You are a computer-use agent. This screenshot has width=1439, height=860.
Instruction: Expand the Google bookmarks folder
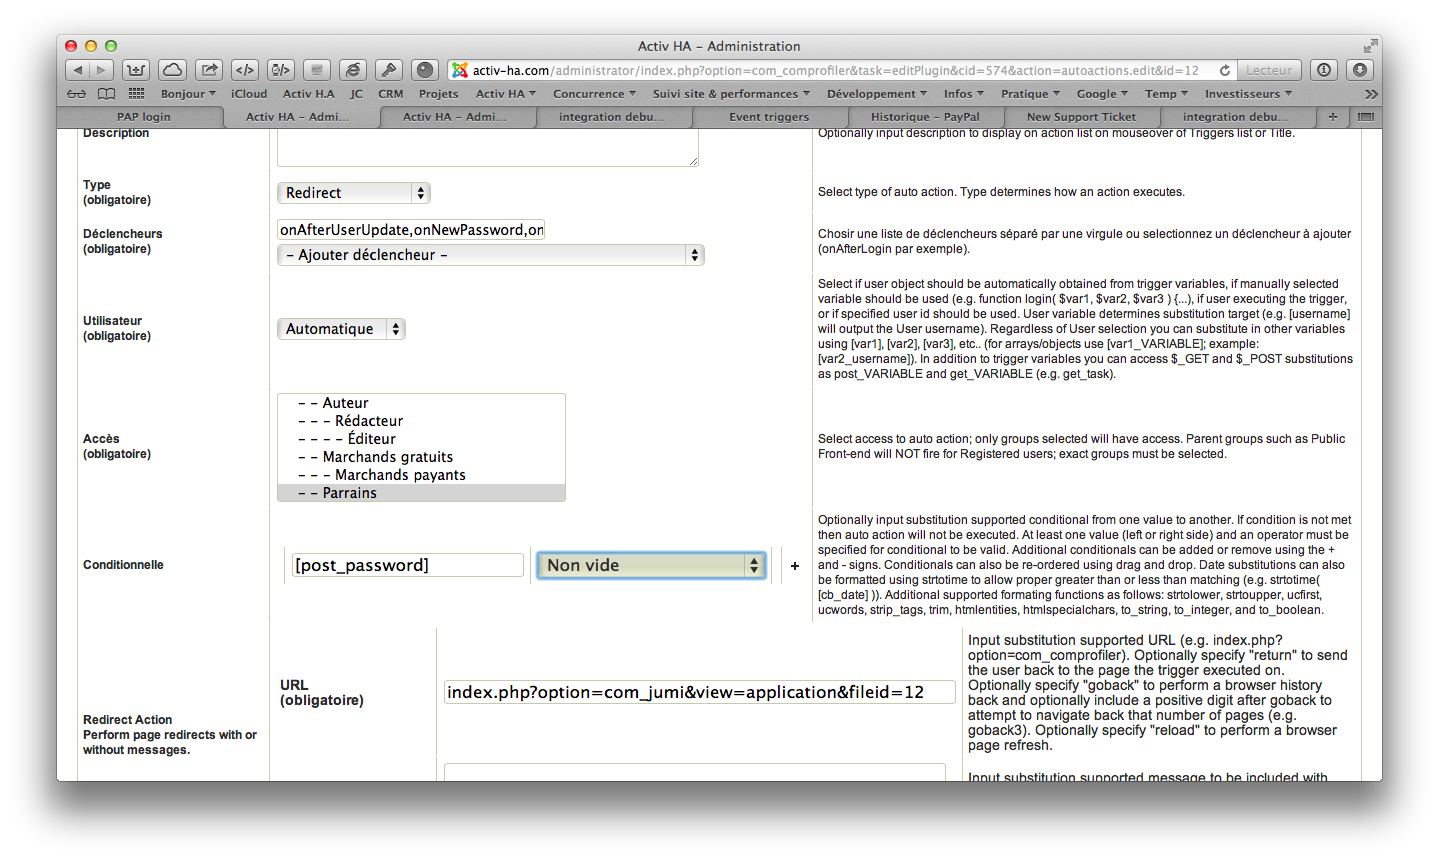(1102, 94)
